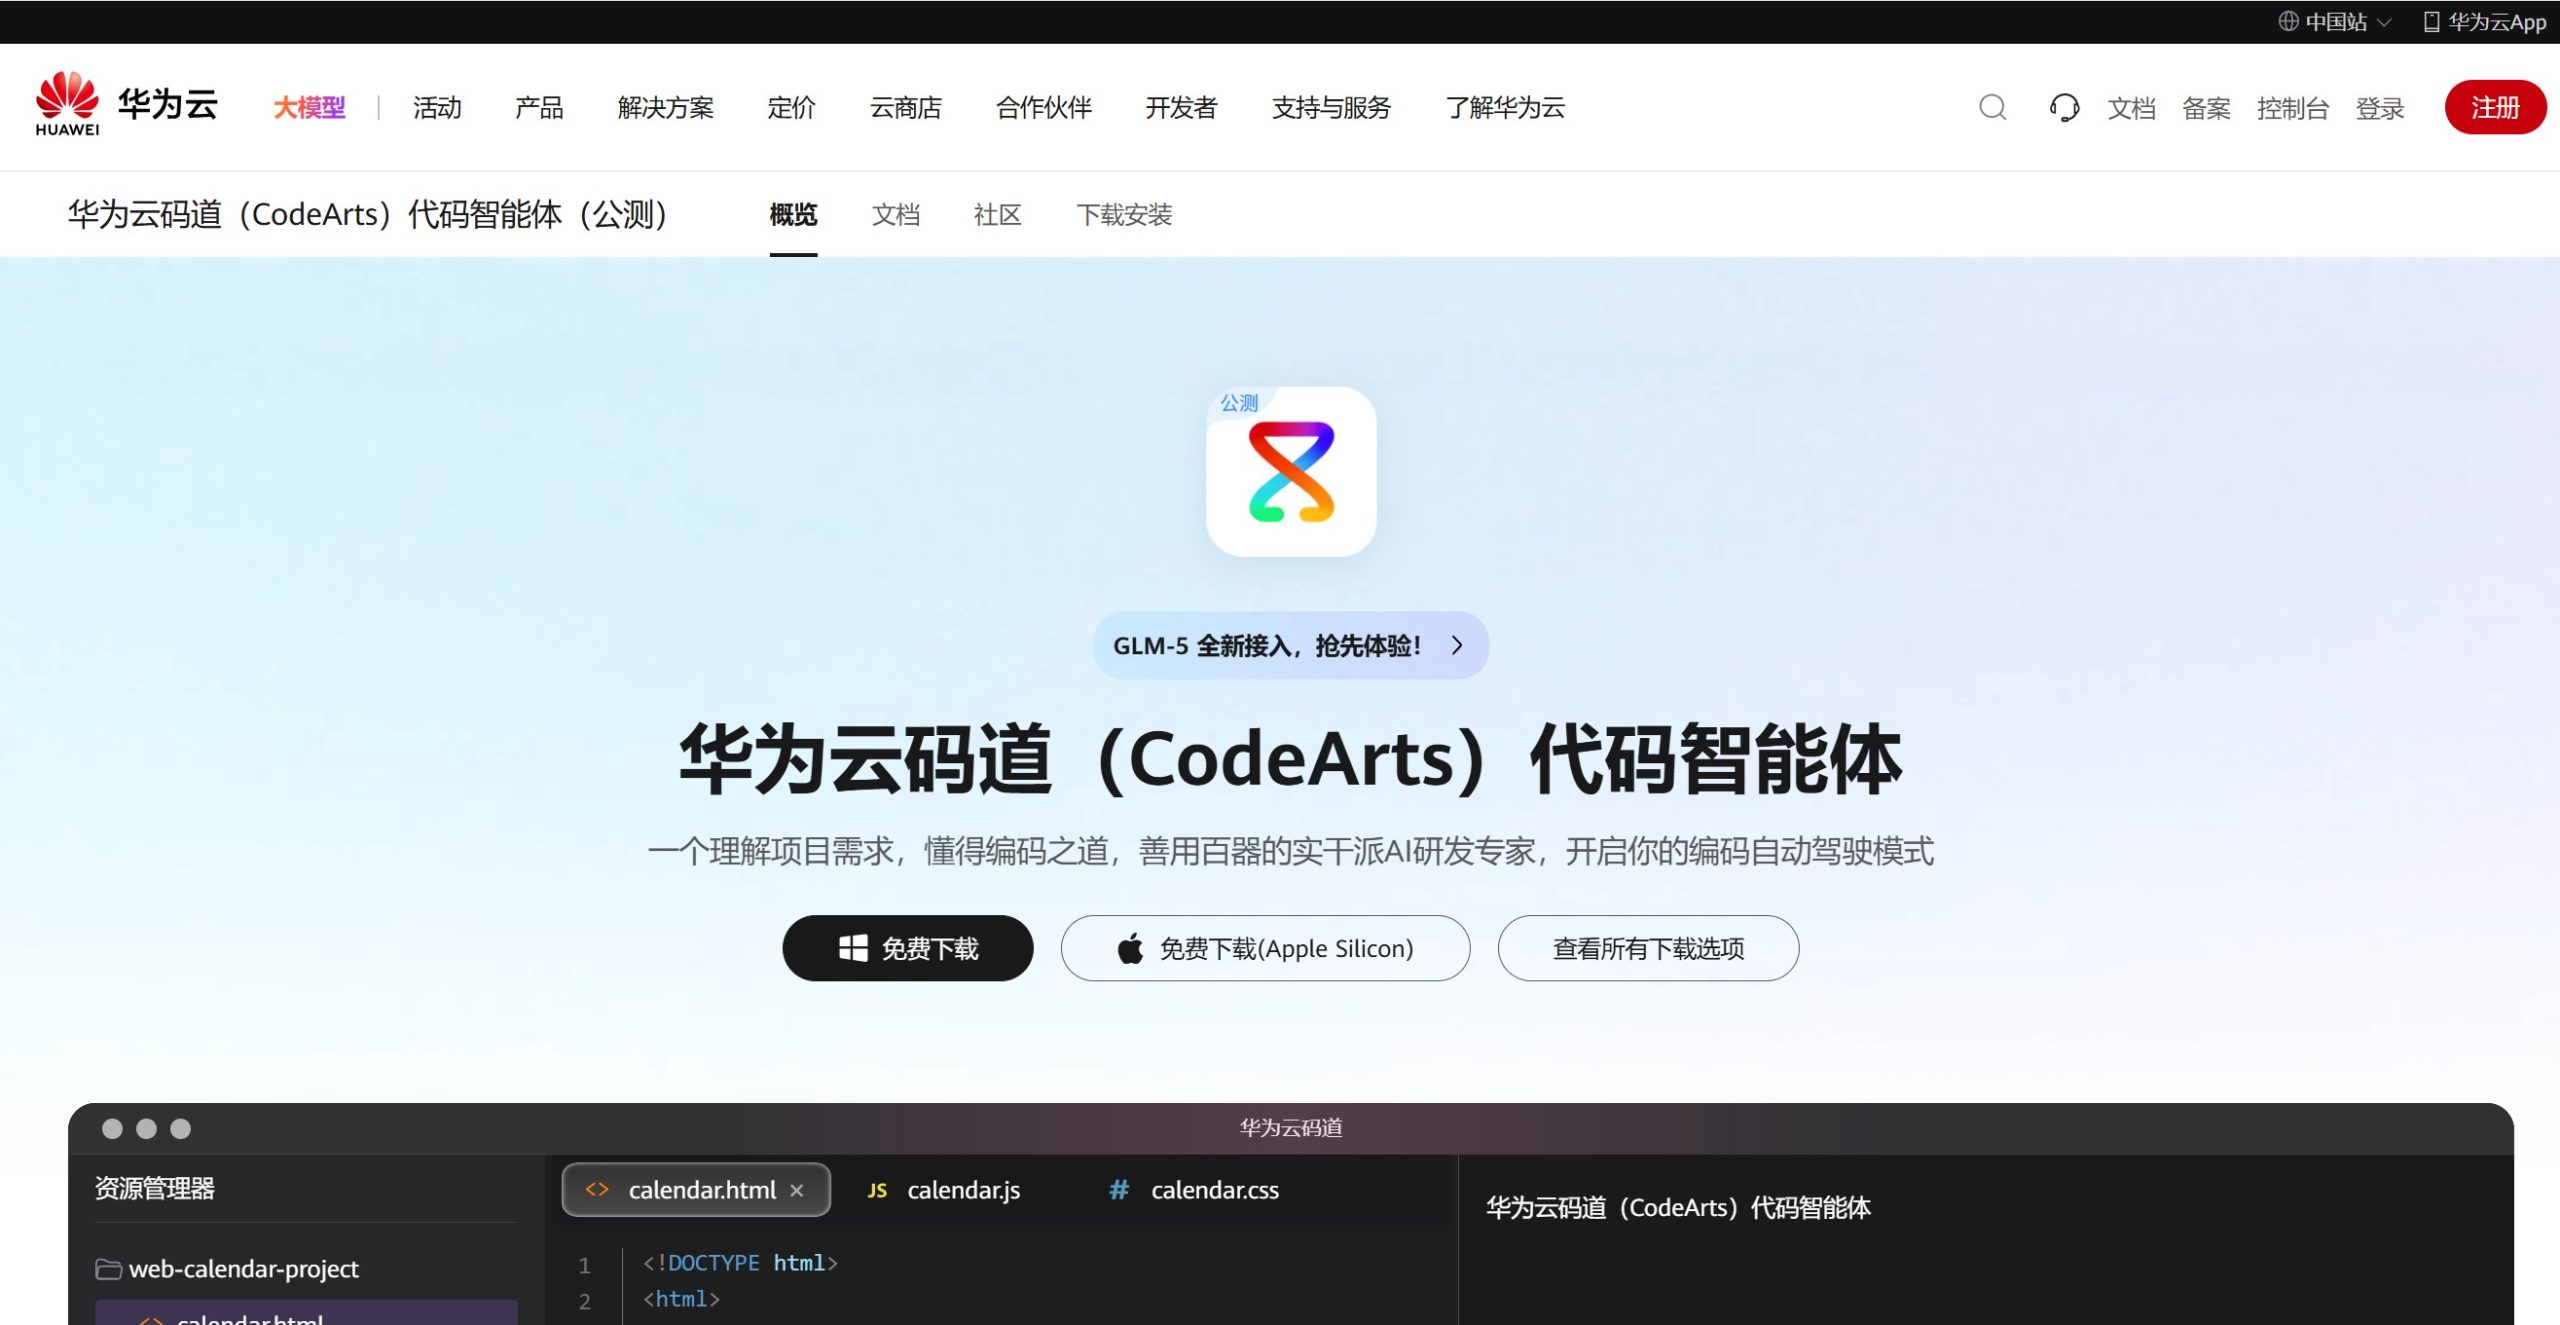Click the 注册 register button
This screenshot has height=1325, width=2560.
2495,107
